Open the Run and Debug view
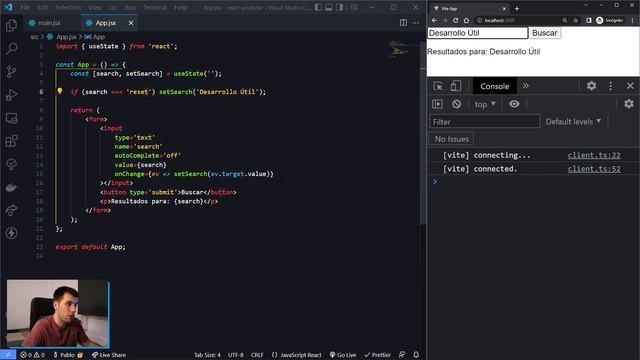Screen dimensions: 640x360 coord(11,95)
